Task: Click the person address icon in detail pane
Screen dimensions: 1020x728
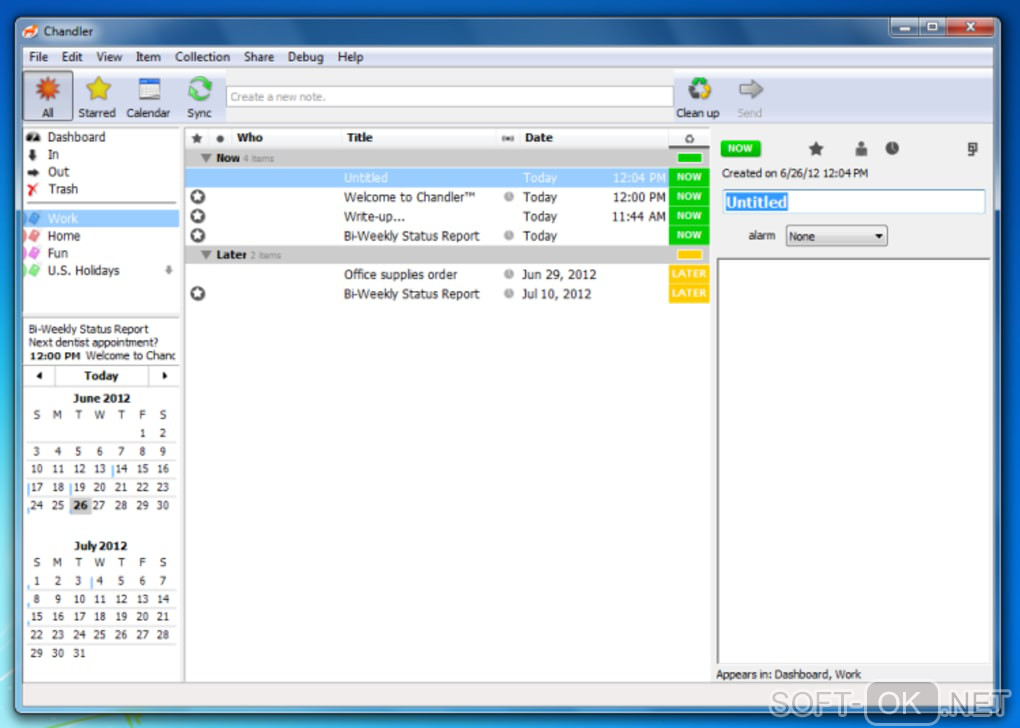Action: point(861,149)
